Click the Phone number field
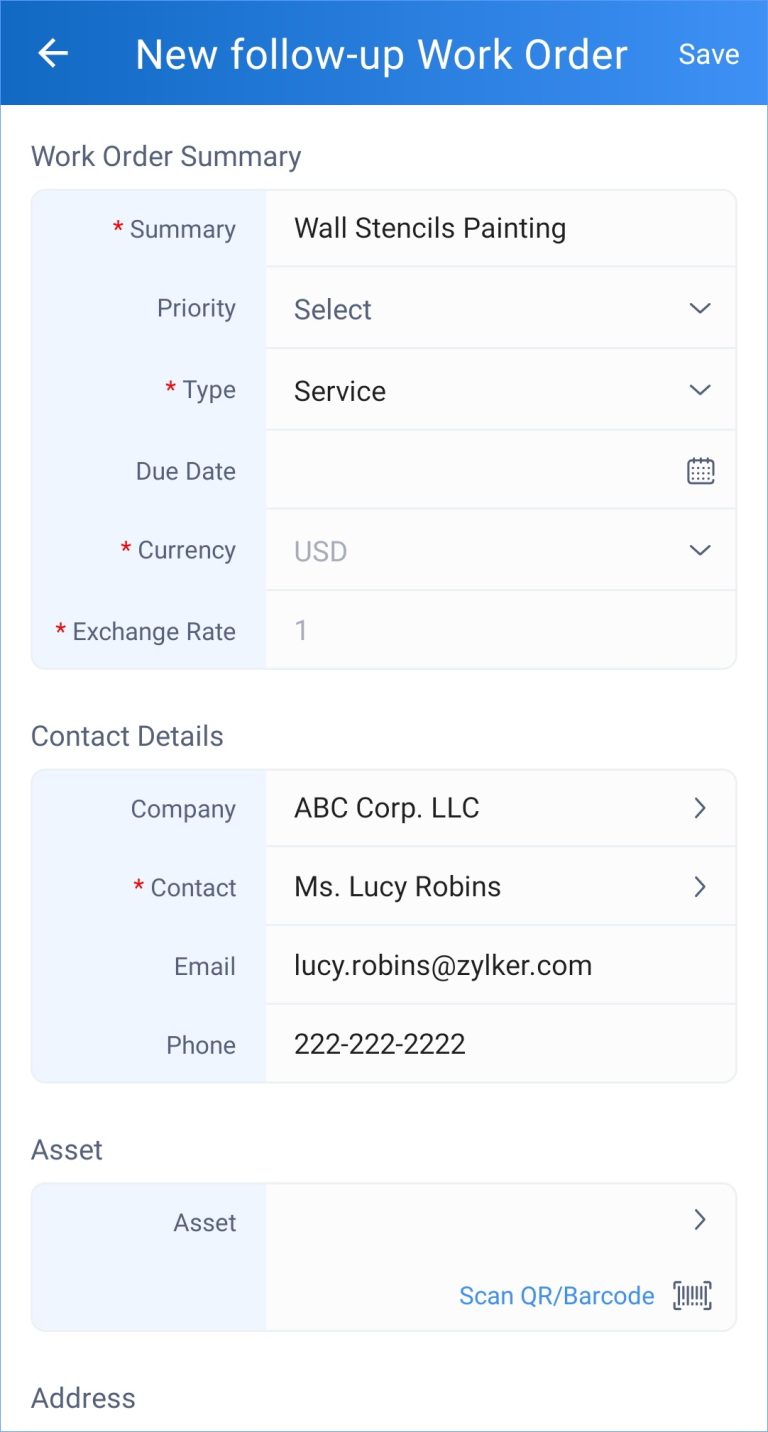Viewport: 768px width, 1432px height. (x=380, y=1045)
